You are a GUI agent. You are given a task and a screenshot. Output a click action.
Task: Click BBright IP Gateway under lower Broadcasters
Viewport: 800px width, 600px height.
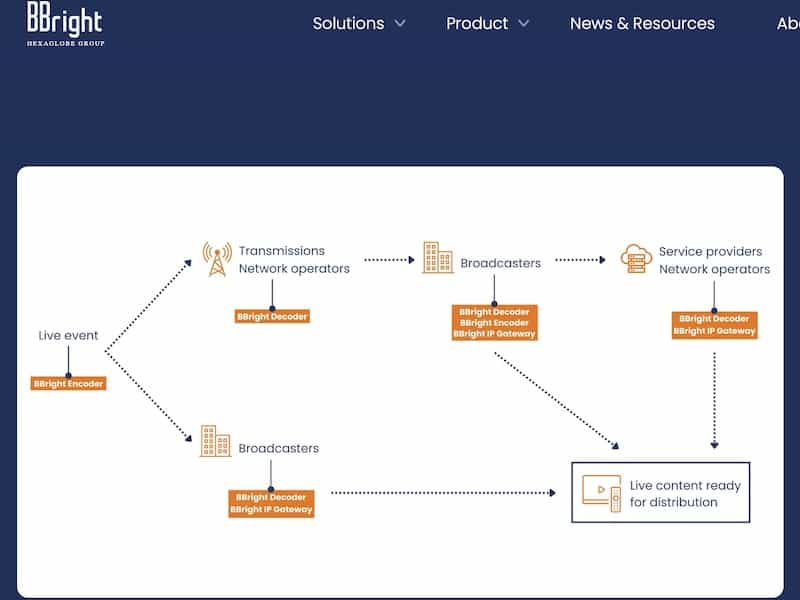pyautogui.click(x=271, y=509)
